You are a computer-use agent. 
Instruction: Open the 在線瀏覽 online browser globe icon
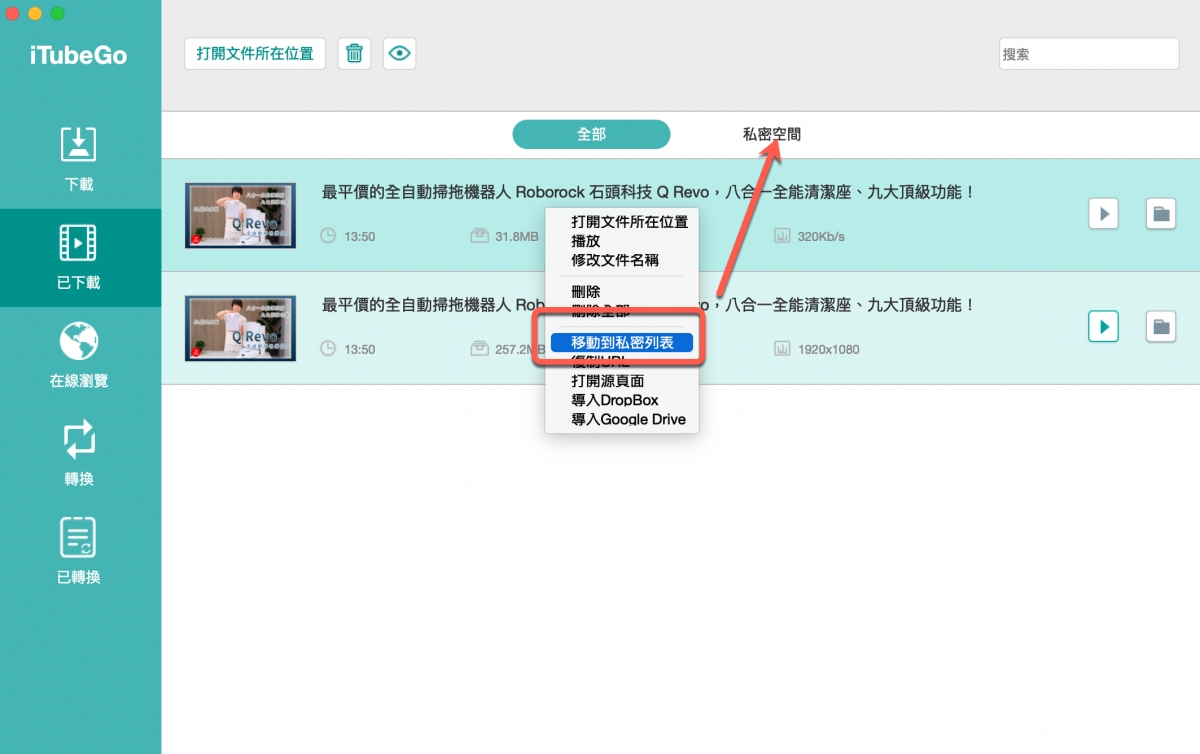(79, 342)
